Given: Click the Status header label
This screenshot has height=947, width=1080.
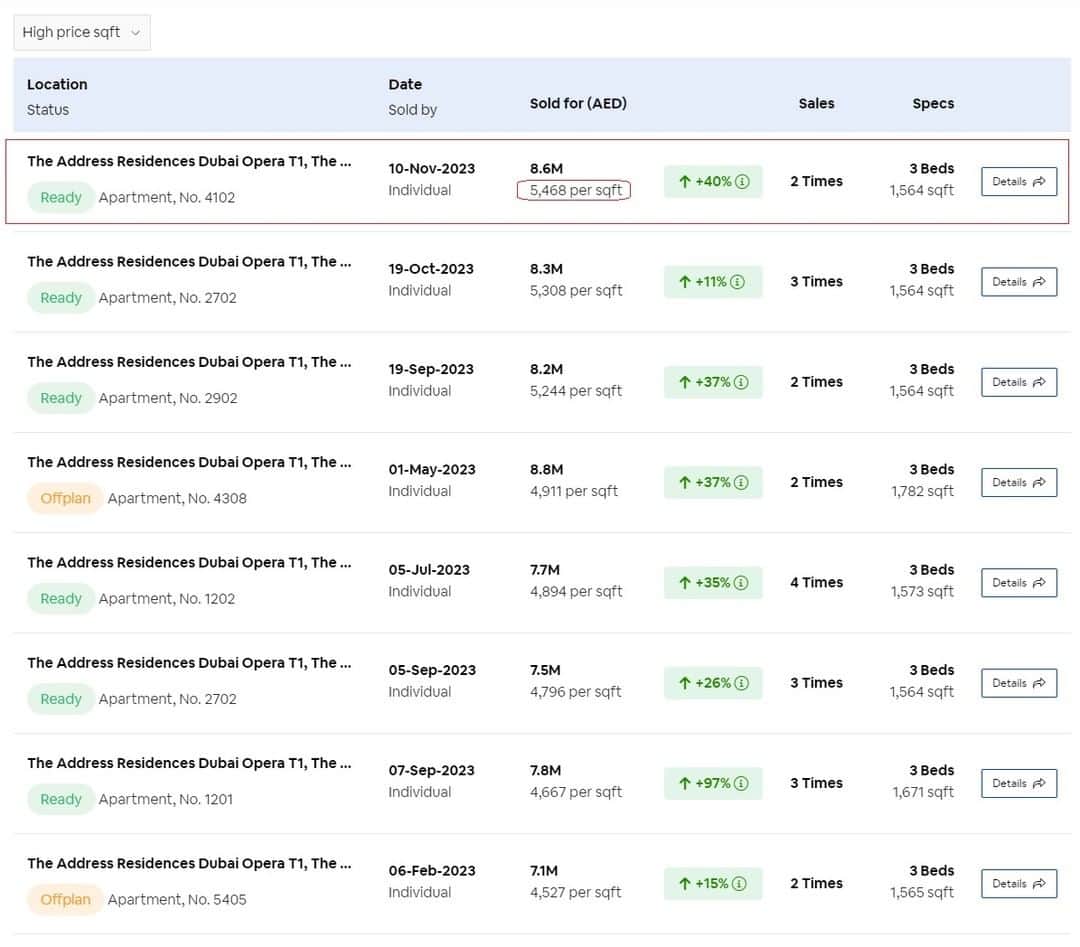Looking at the screenshot, I should tap(48, 110).
